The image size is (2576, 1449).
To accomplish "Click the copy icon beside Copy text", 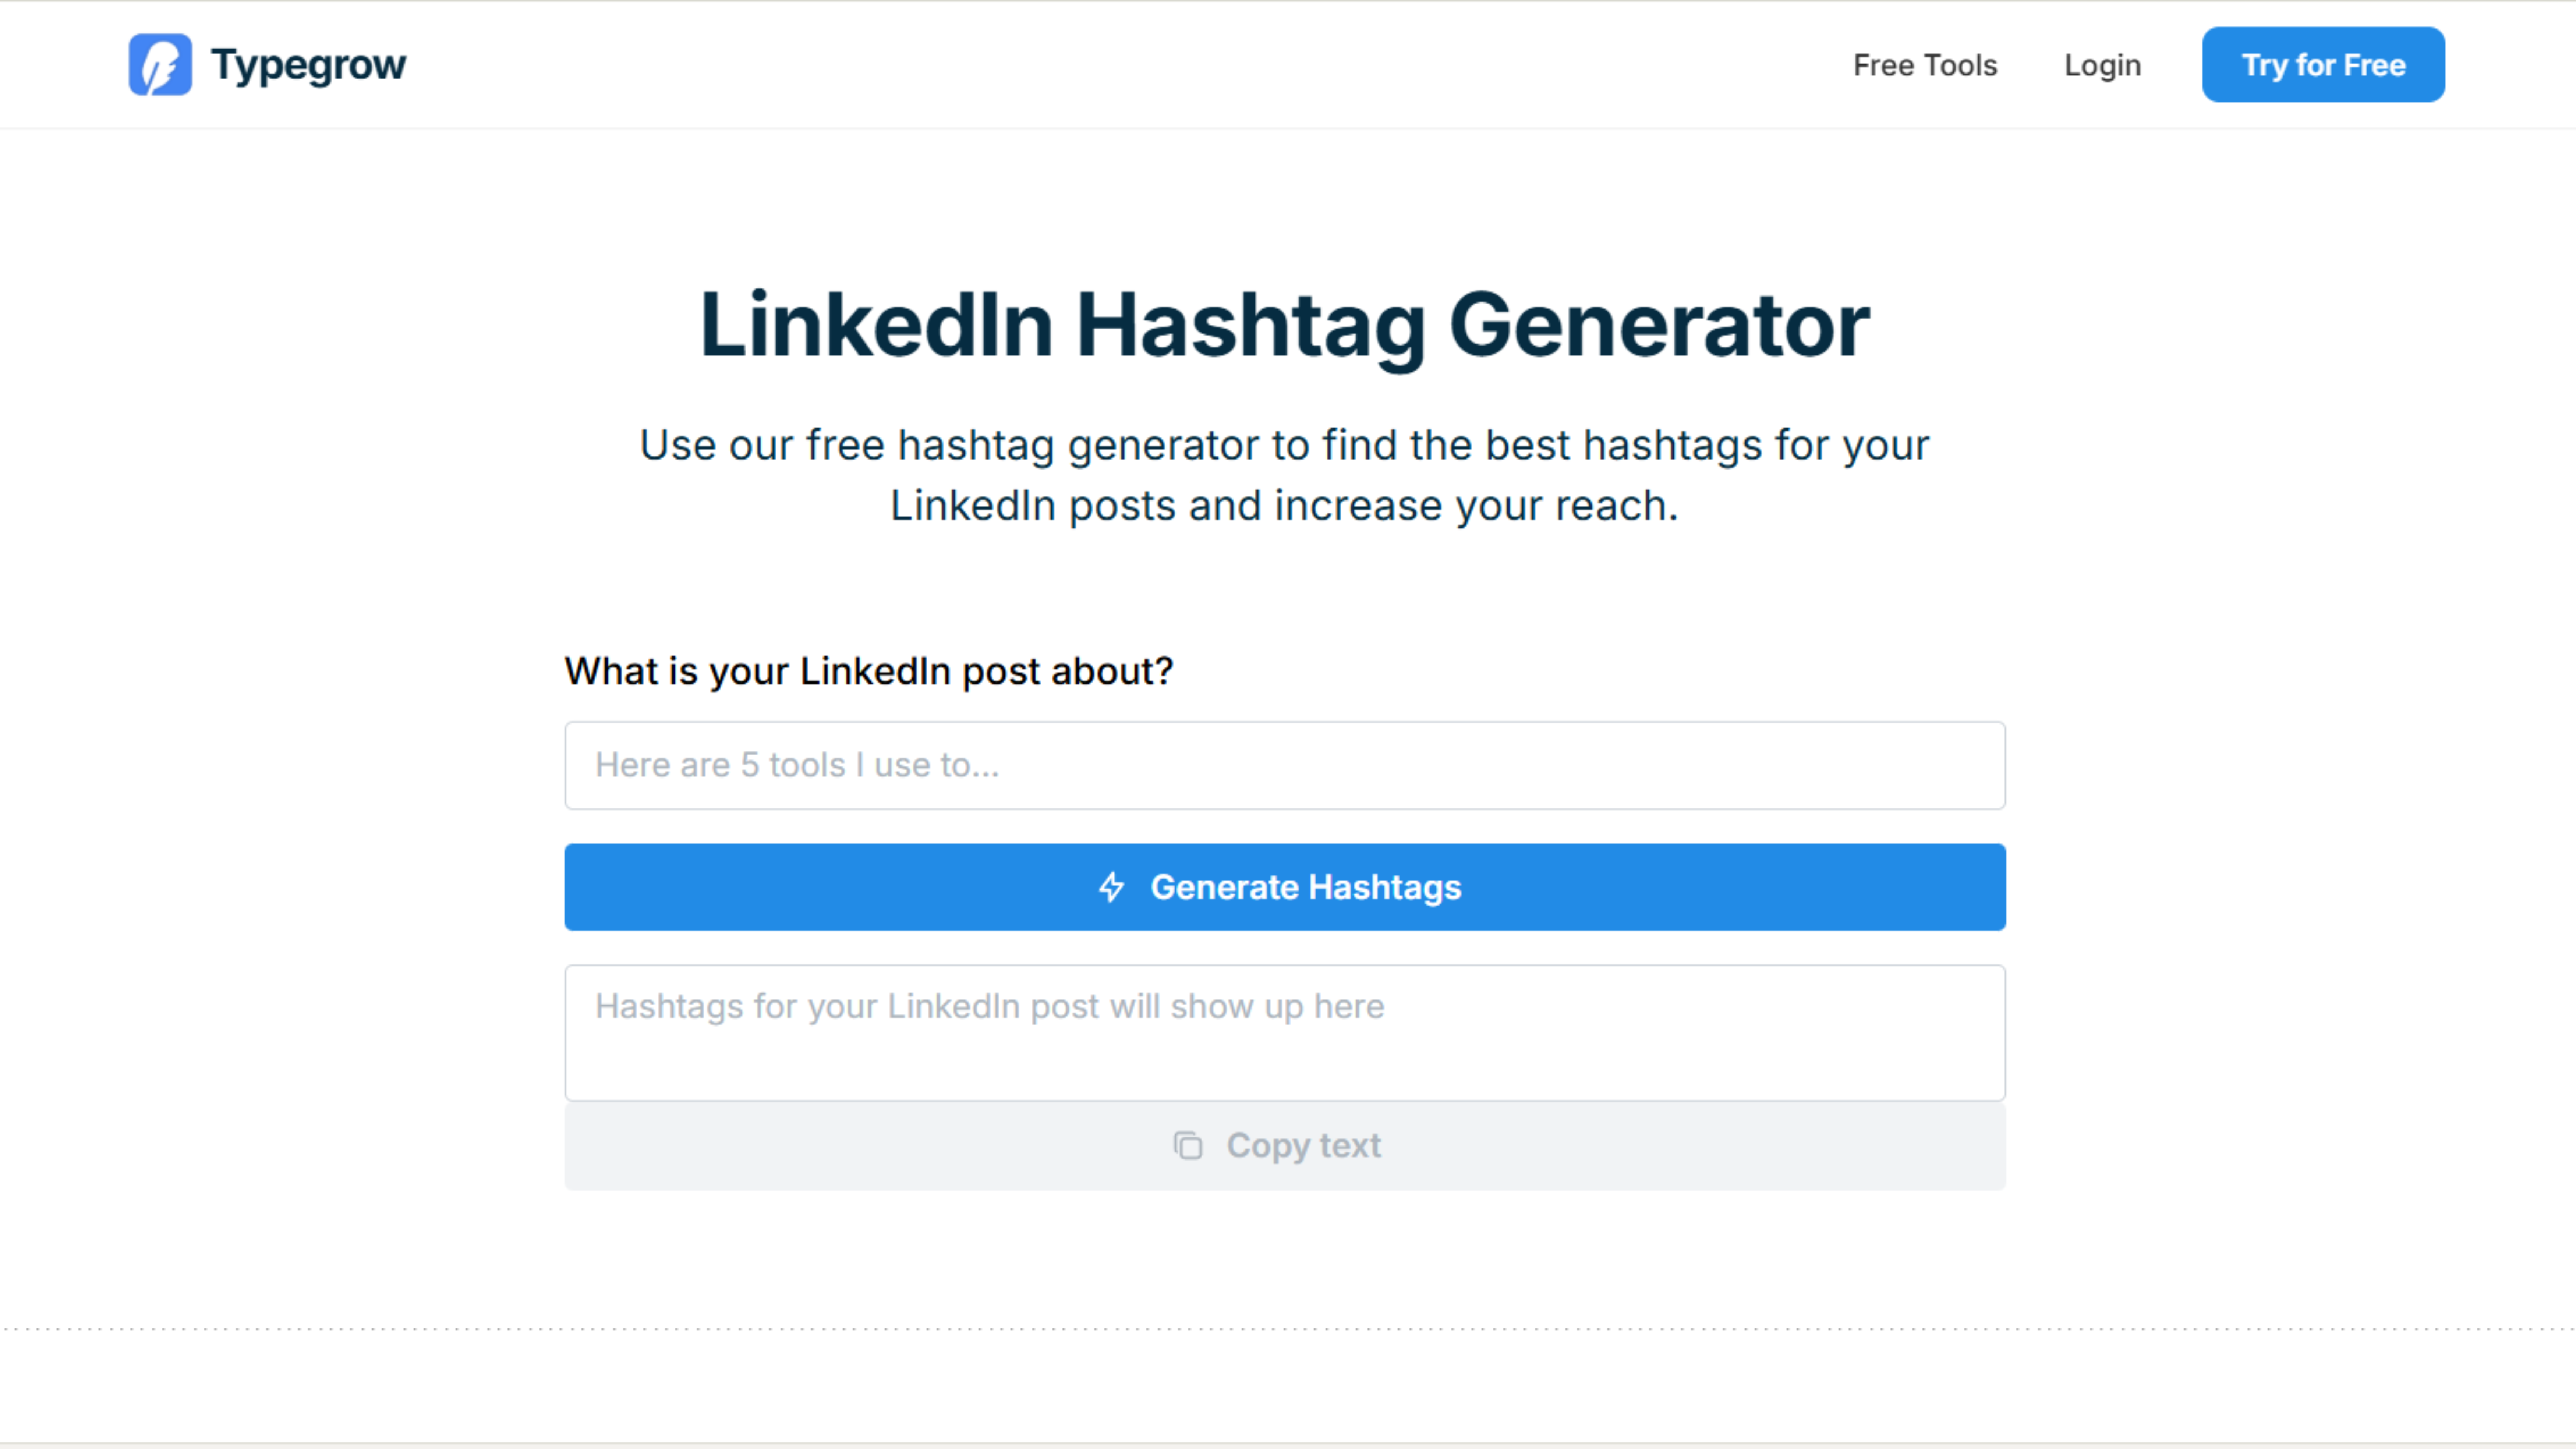I will tap(1188, 1145).
